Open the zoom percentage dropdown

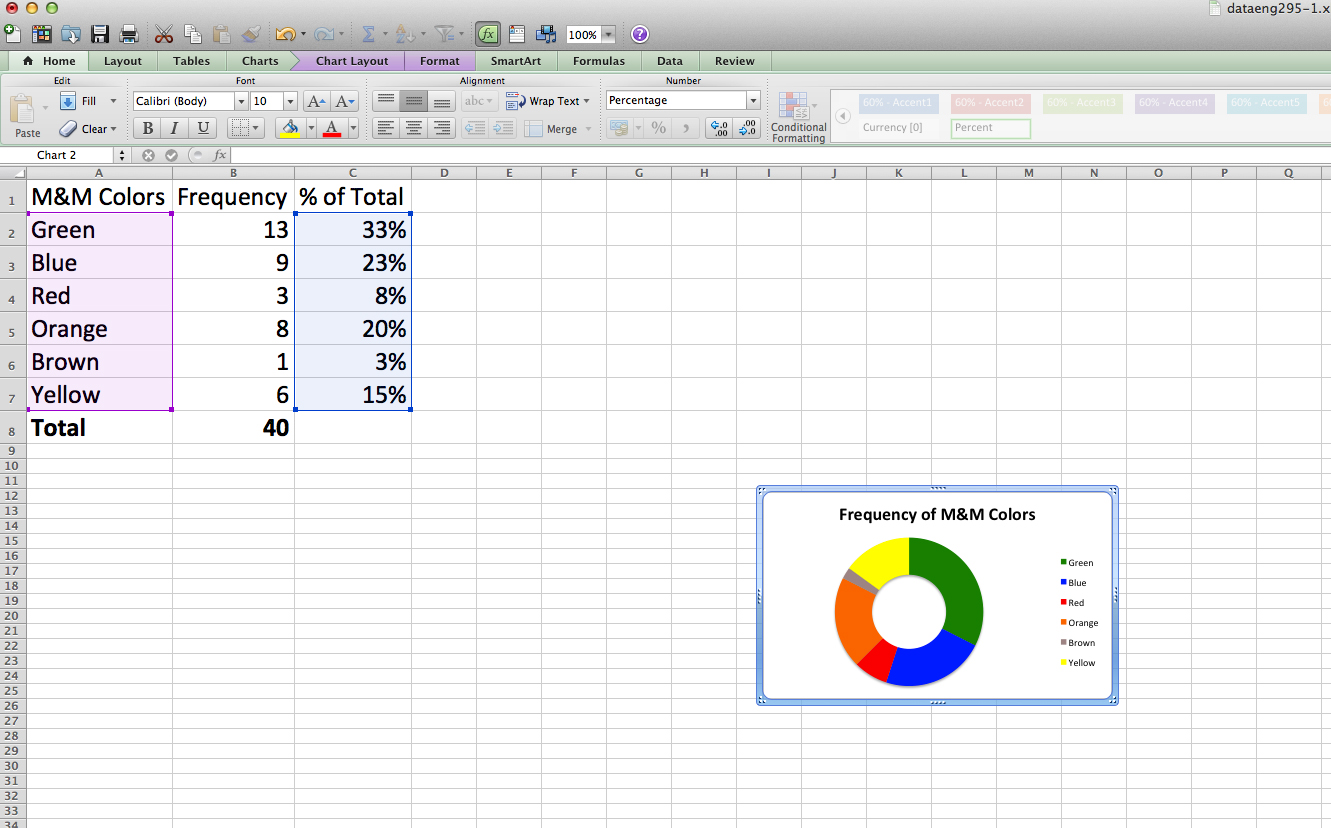[x=608, y=35]
